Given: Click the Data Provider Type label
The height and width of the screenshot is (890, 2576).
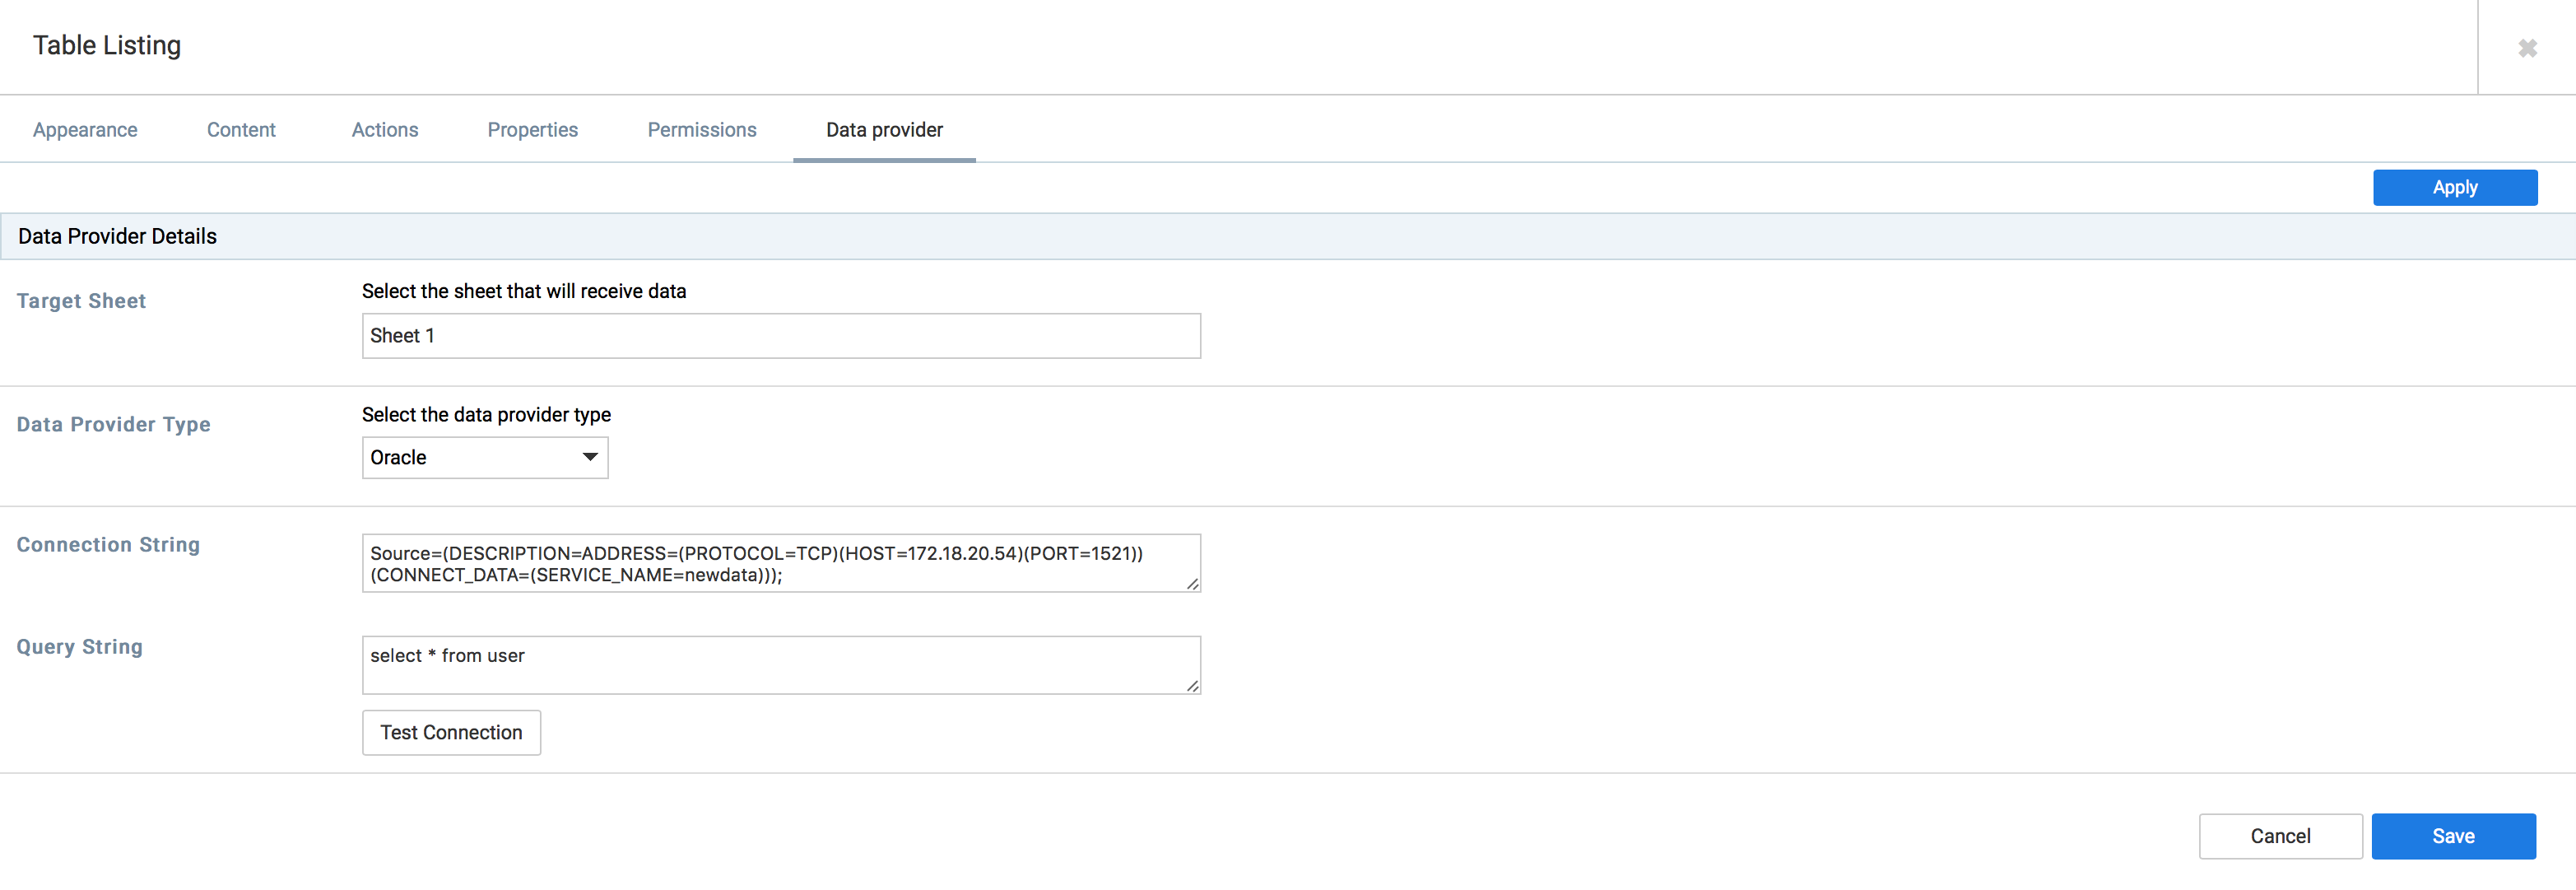Looking at the screenshot, I should click(x=113, y=425).
